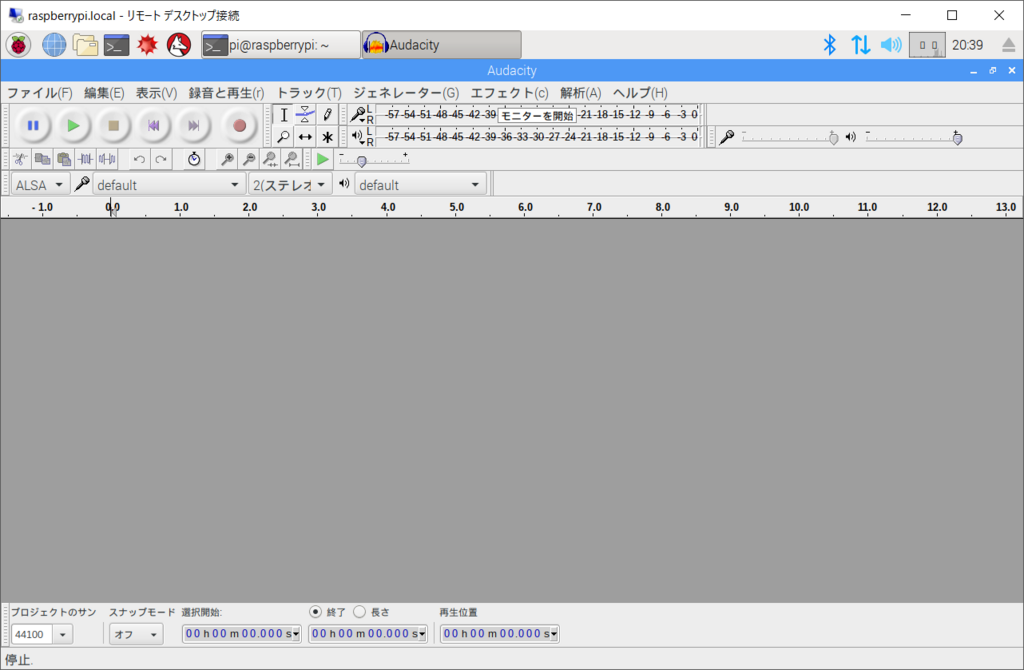Open the Raspberry Pi start menu
1024x670 pixels.
19,45
